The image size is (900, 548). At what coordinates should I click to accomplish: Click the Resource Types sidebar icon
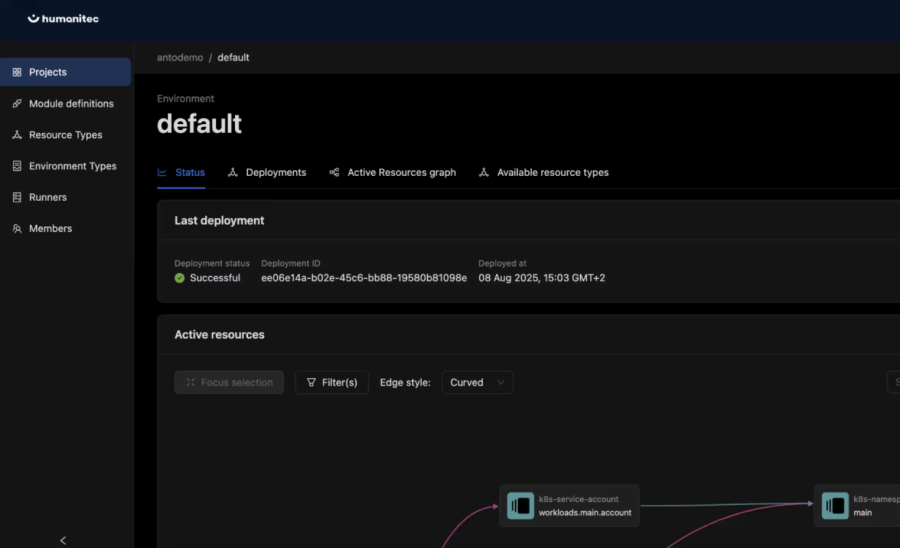(17, 135)
